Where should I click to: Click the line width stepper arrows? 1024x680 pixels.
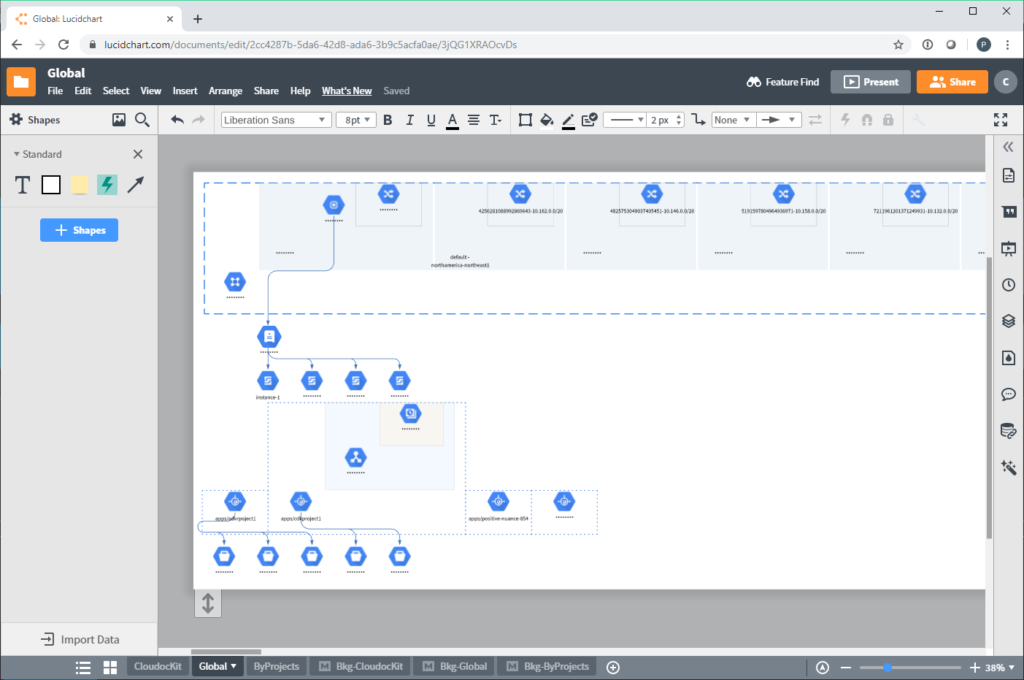[679, 120]
